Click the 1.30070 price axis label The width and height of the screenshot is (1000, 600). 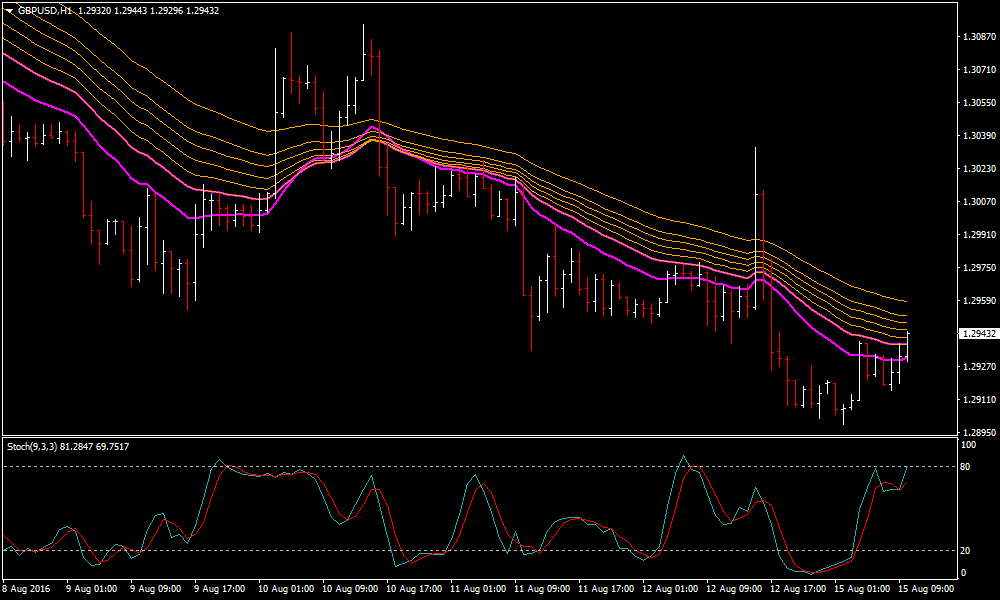977,202
